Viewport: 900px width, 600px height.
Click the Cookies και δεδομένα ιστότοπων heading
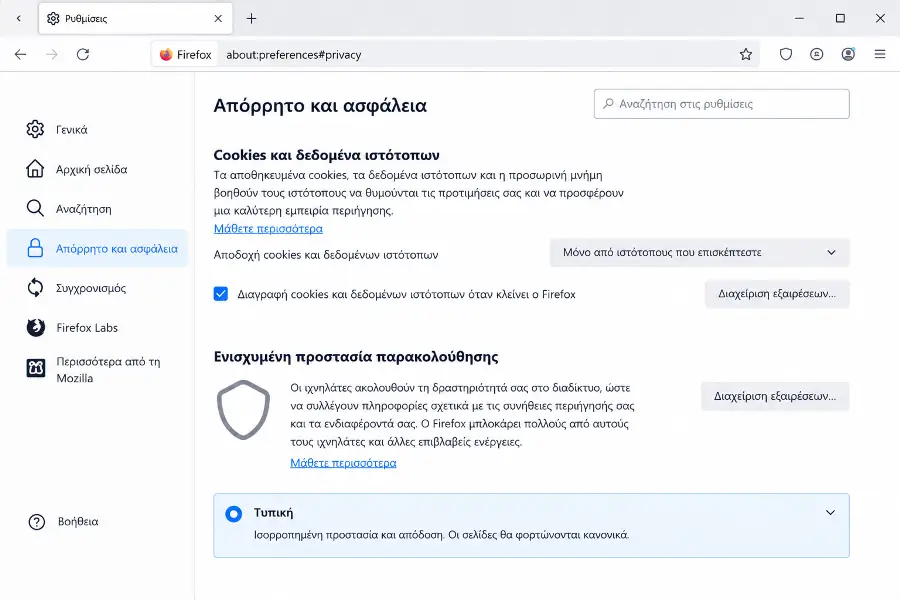327,155
